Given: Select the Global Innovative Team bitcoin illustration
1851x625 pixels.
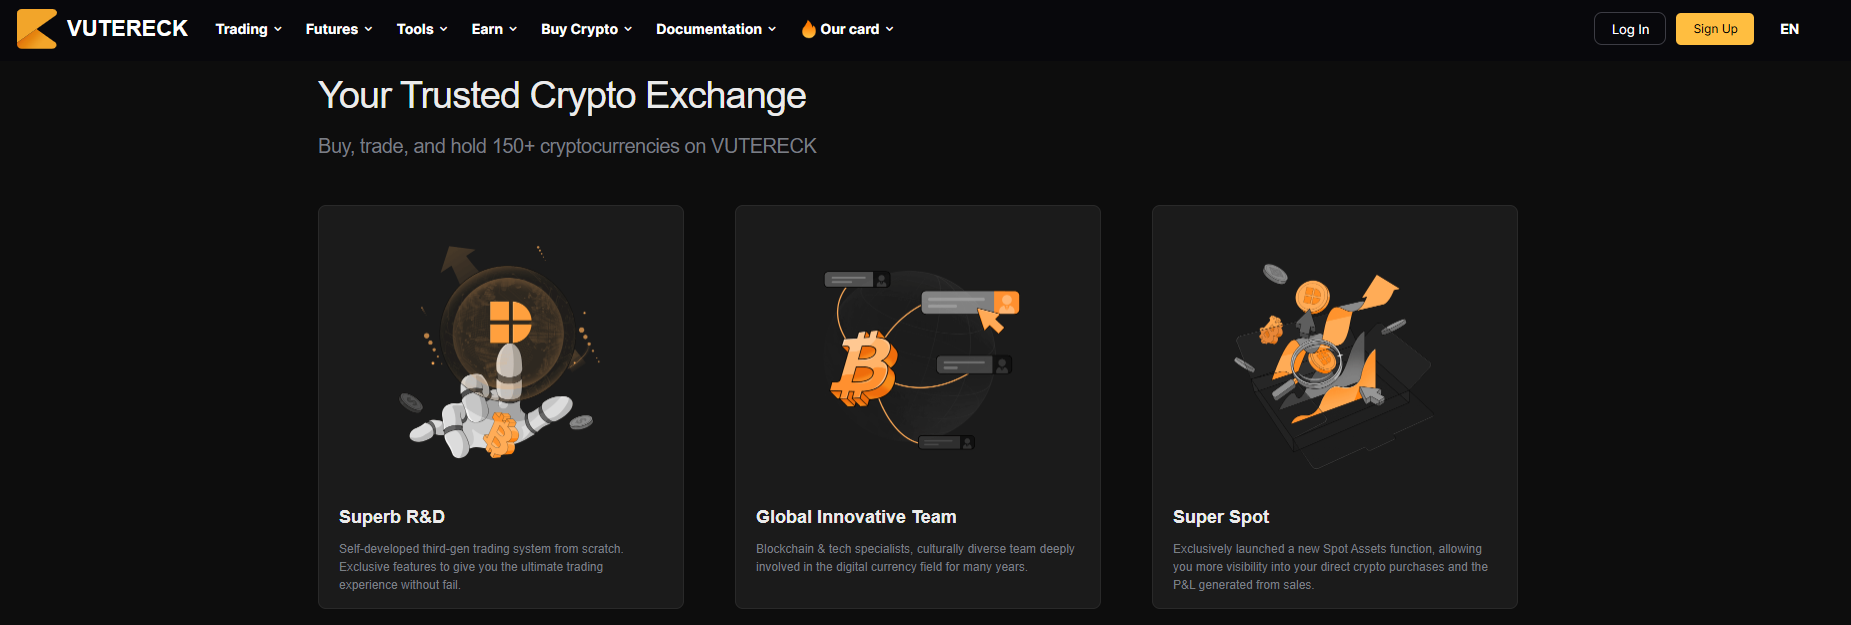Looking at the screenshot, I should (x=920, y=360).
